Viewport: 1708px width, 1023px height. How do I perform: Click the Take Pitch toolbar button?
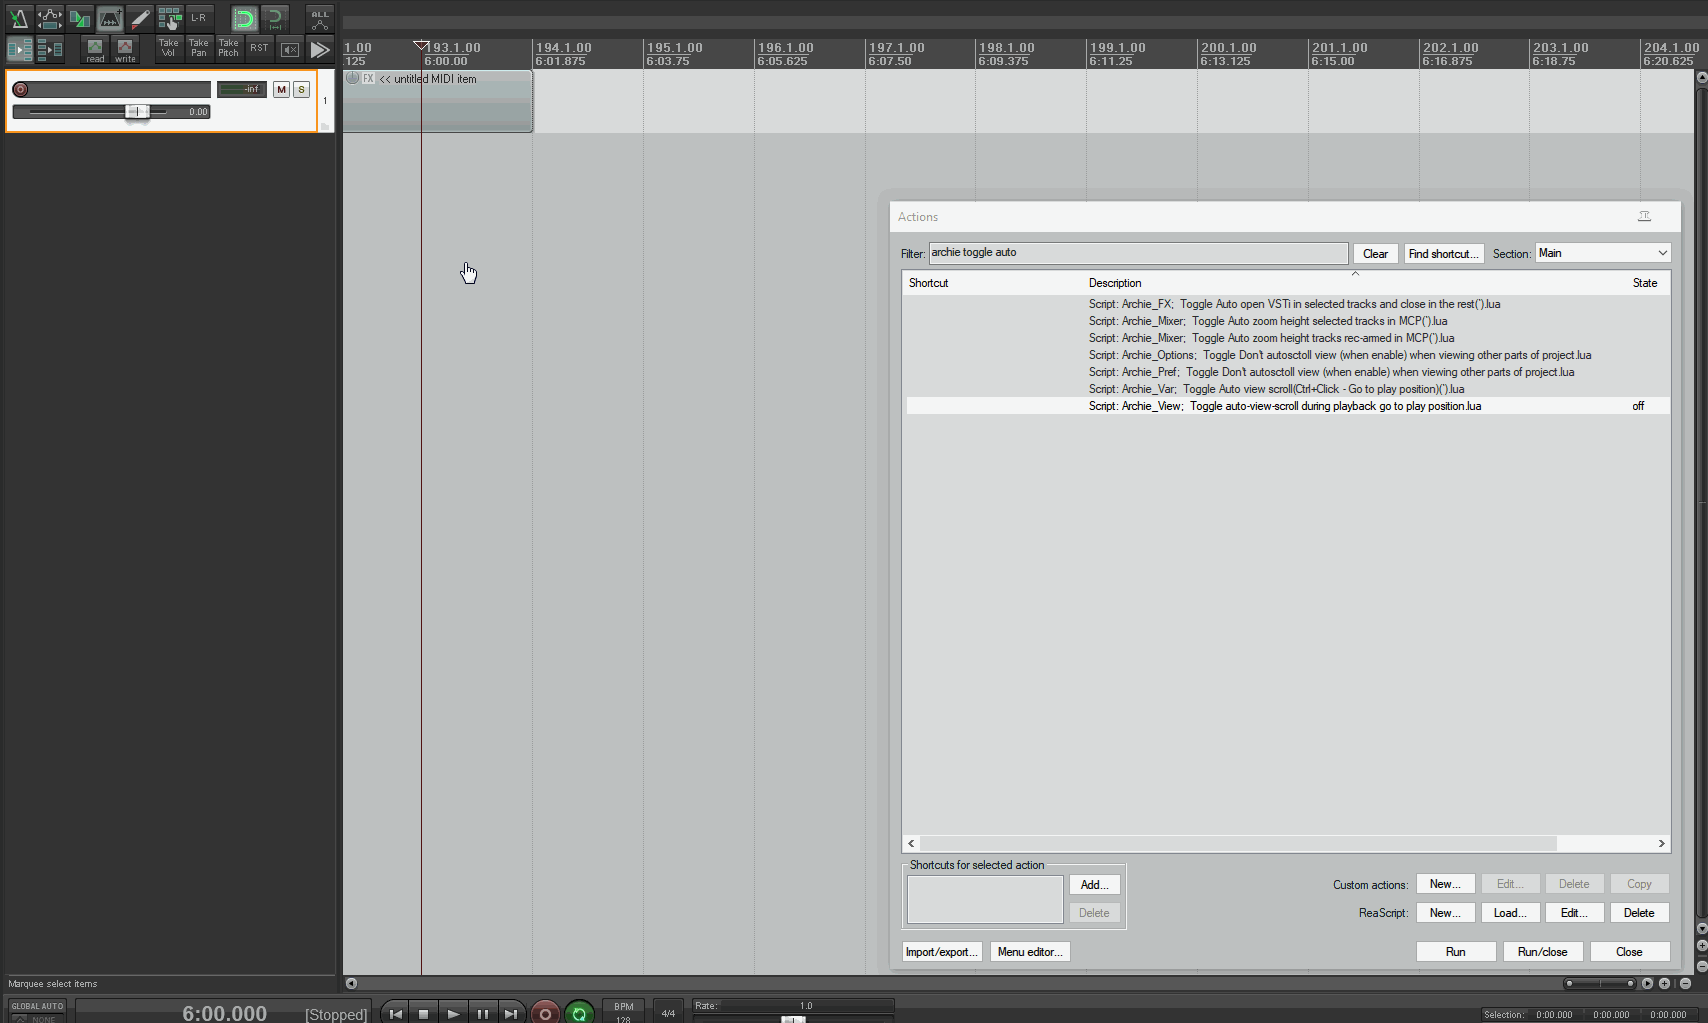pos(229,48)
